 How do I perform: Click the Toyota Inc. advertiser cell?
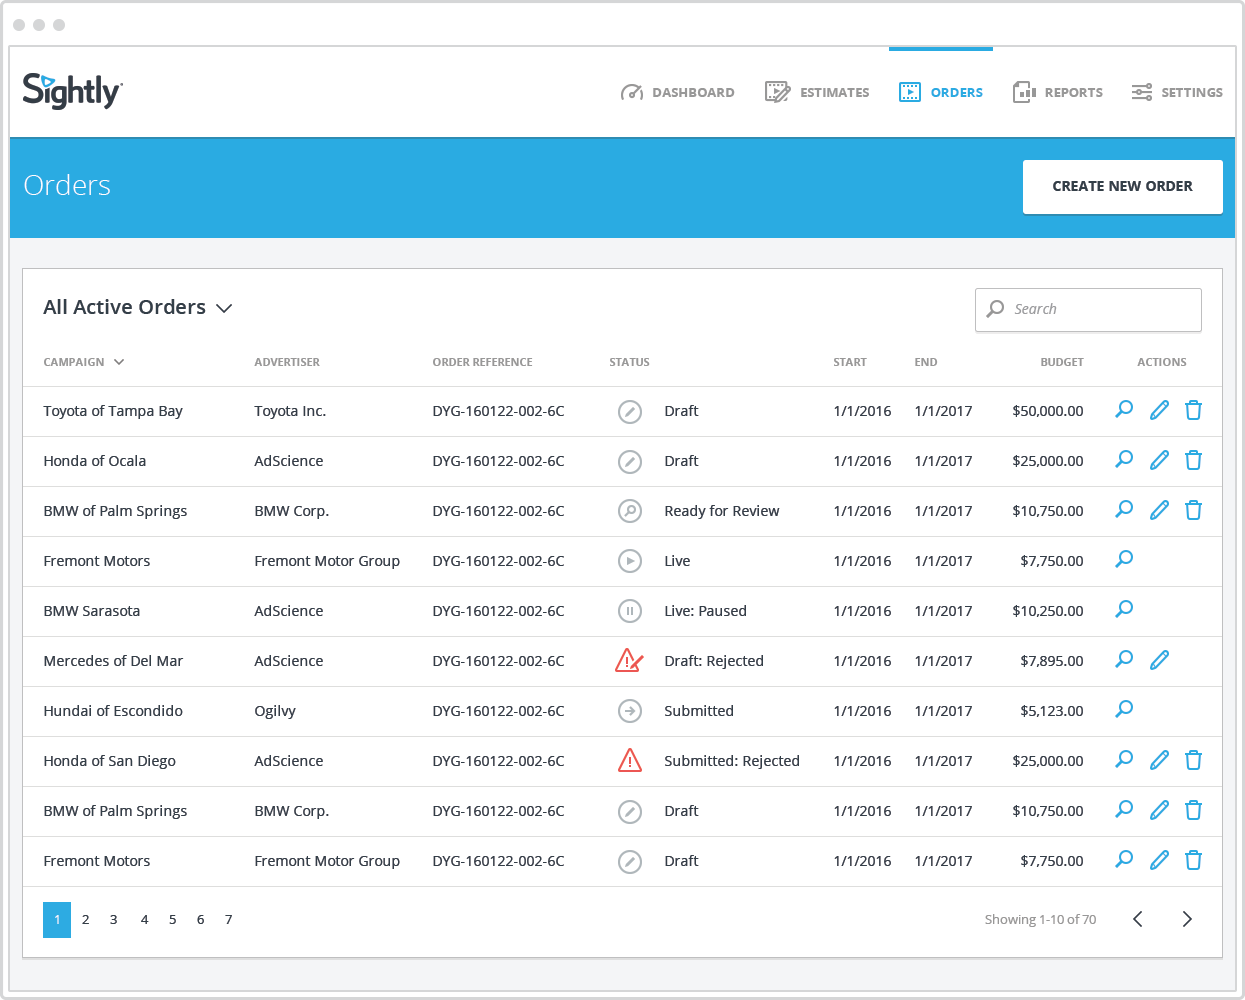(x=290, y=411)
